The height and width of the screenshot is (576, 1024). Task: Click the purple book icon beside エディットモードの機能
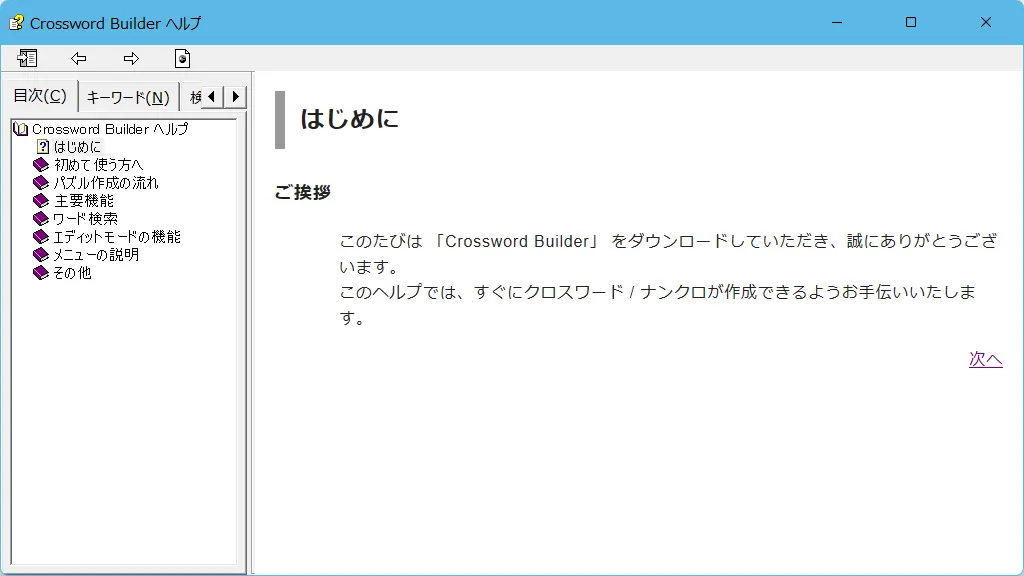[x=41, y=236]
